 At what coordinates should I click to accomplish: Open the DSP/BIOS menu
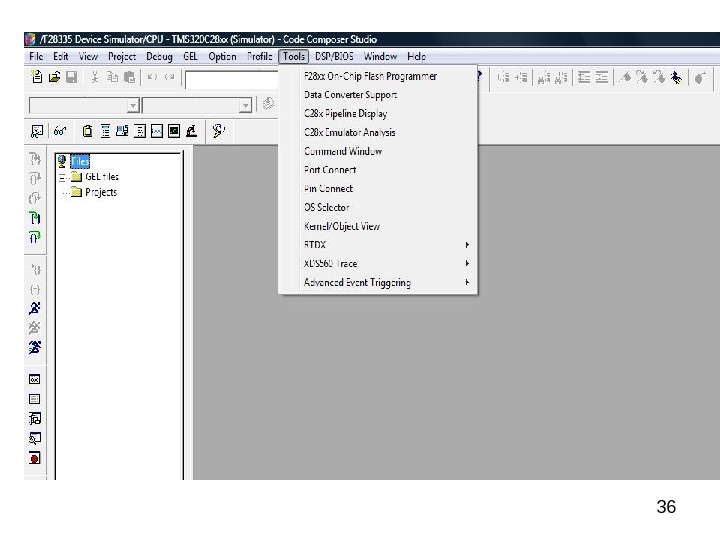click(x=334, y=56)
